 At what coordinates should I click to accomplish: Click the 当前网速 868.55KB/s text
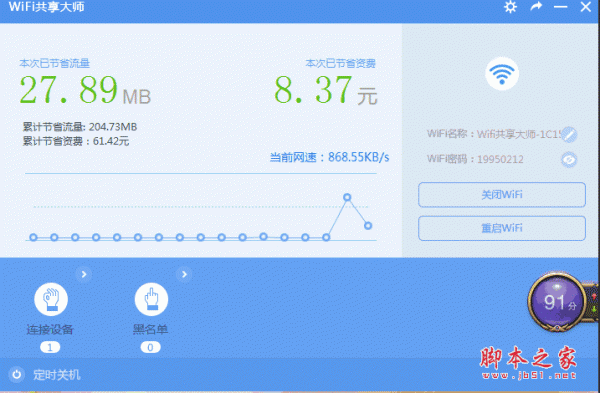coord(329,157)
